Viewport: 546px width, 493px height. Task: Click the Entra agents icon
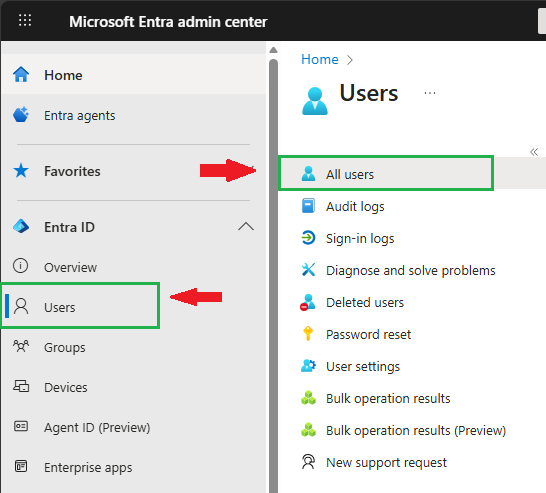point(21,115)
